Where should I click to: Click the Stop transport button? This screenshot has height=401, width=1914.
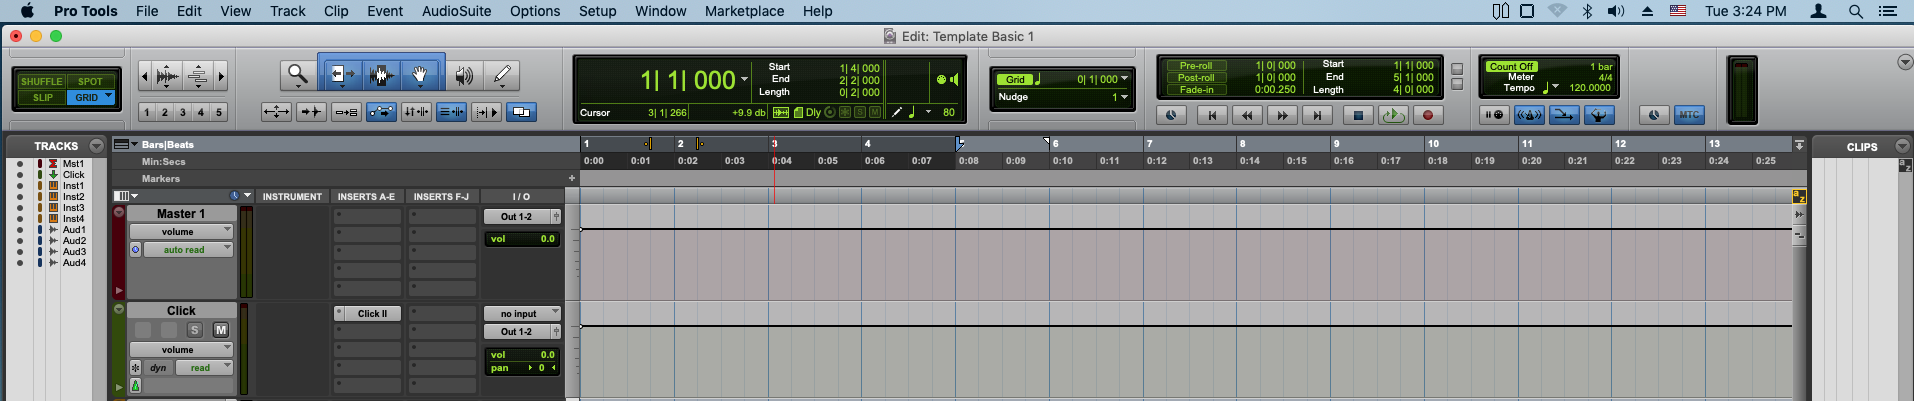[1357, 115]
